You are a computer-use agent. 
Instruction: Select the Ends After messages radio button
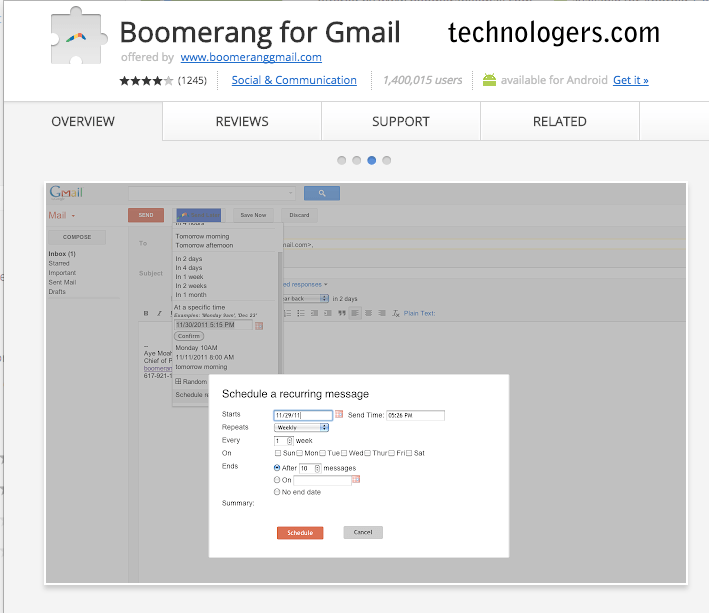277,468
